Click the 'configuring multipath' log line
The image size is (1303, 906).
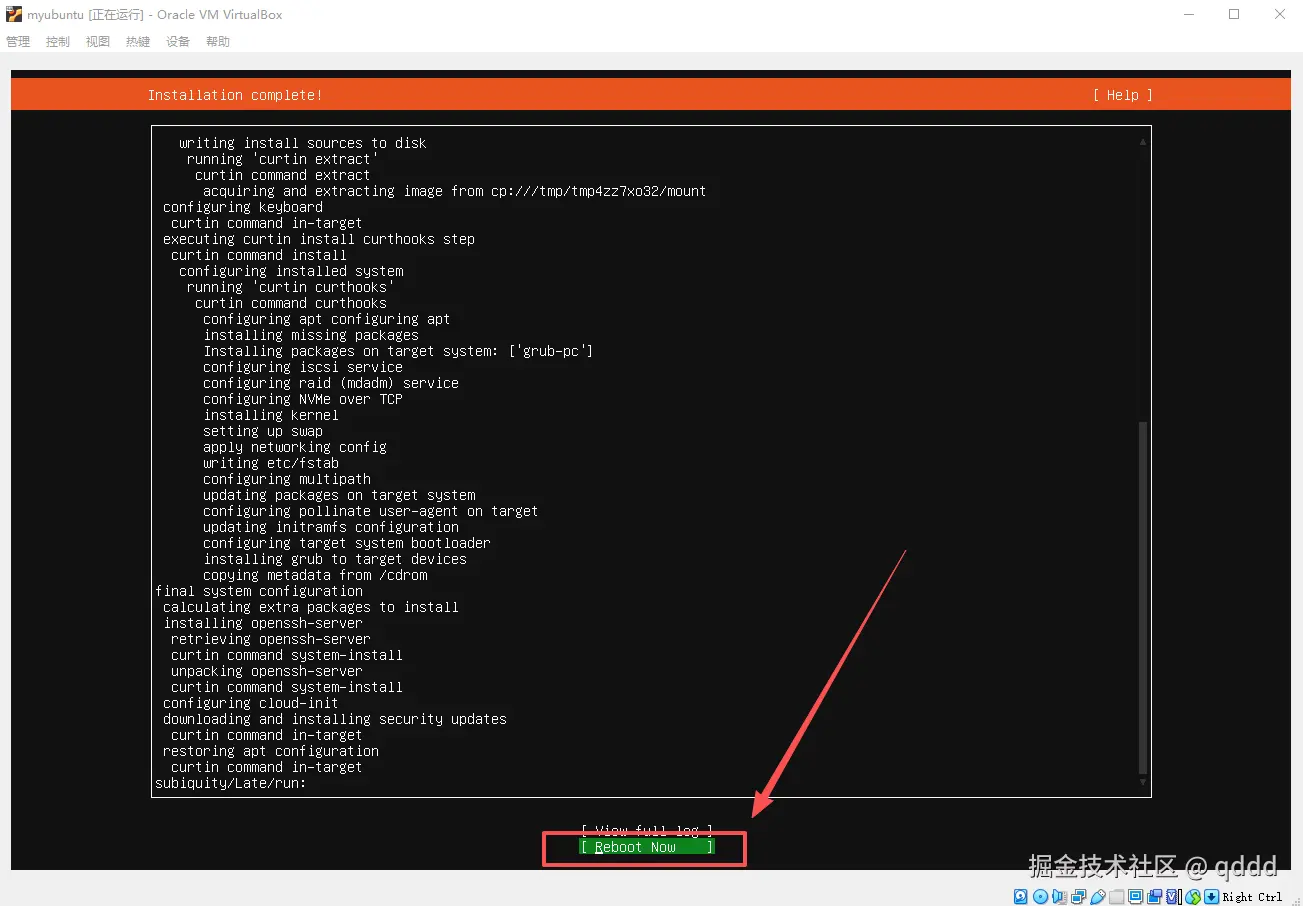click(x=287, y=479)
